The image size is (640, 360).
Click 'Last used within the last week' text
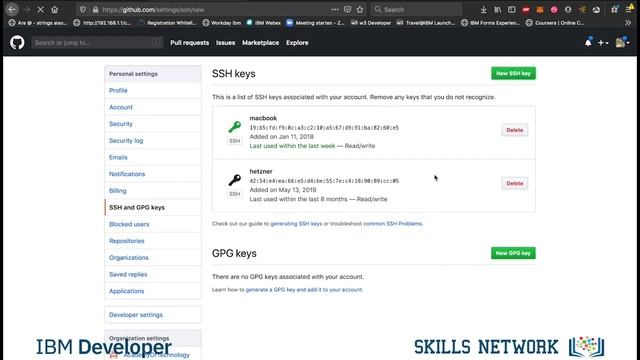tap(292, 146)
